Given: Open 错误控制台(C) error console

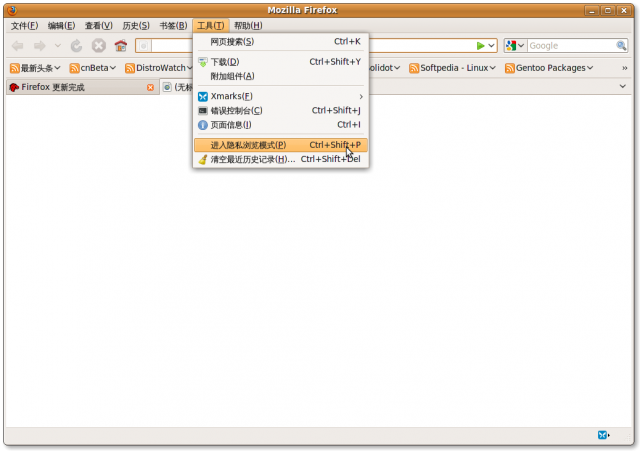Looking at the screenshot, I should coord(281,111).
